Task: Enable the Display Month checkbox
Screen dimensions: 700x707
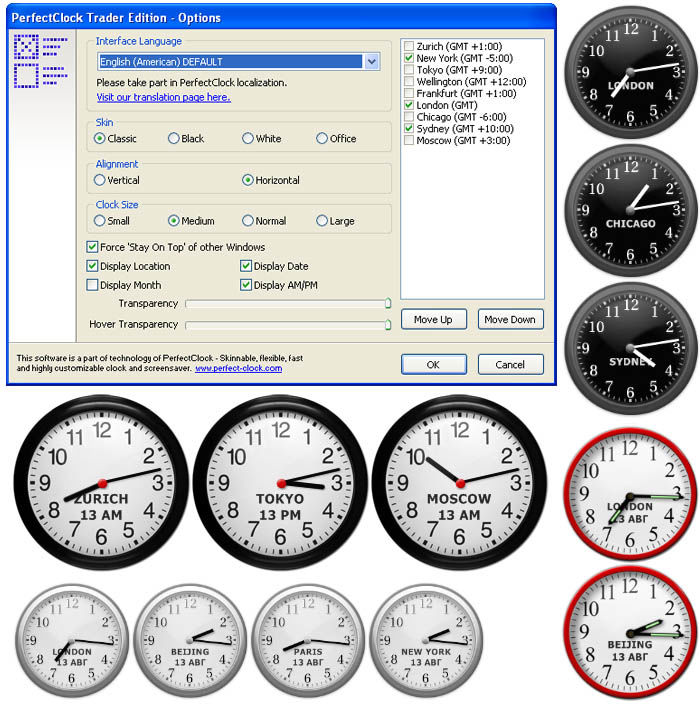Action: point(92,285)
